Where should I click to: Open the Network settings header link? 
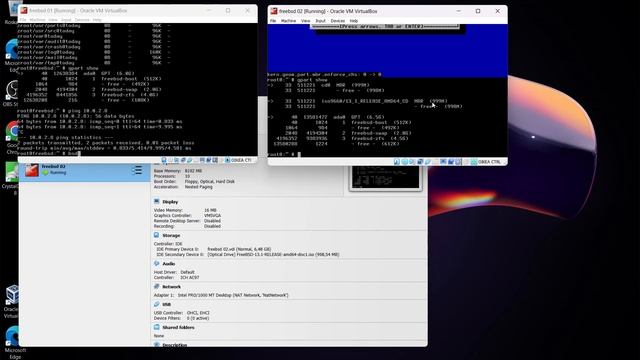[x=171, y=287]
